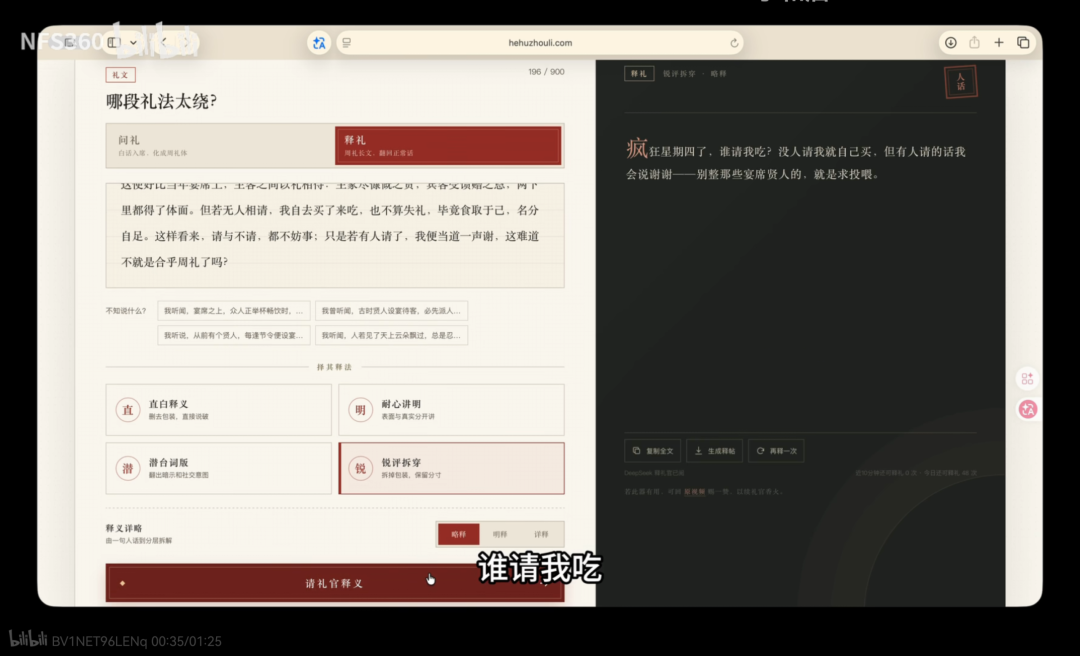Pick suggestion '我听闻,人若见了天上云朵飘过'

391,336
